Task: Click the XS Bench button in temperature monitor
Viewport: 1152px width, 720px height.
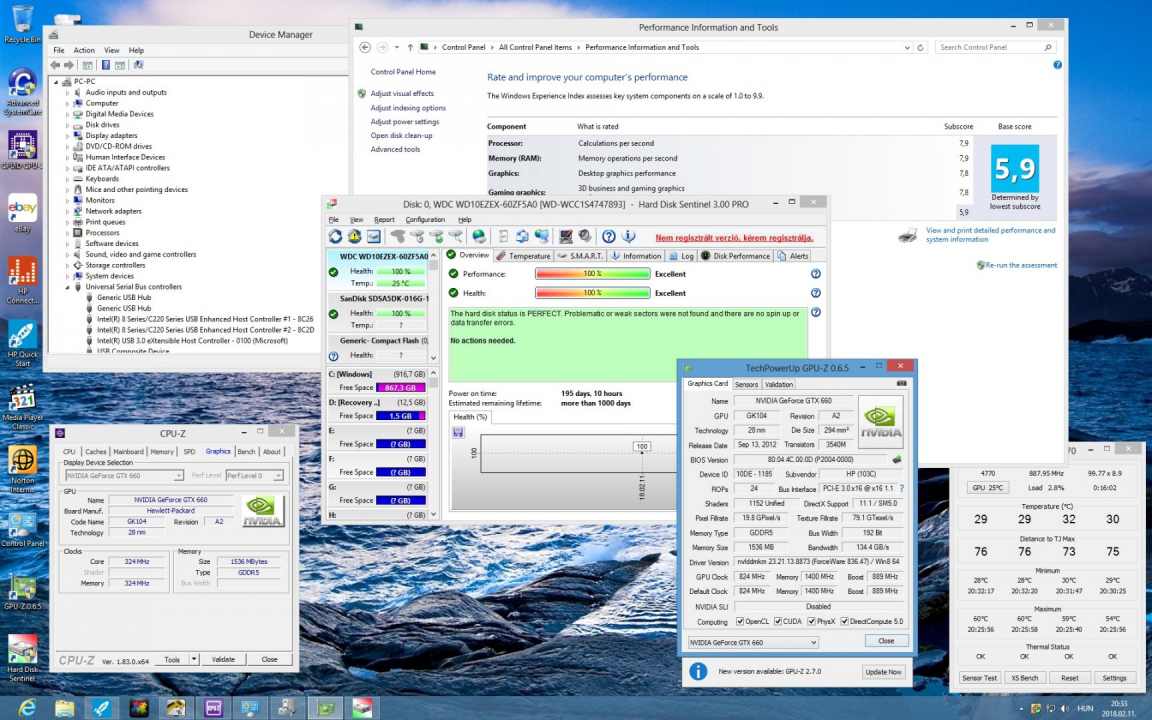Action: click(x=1024, y=677)
